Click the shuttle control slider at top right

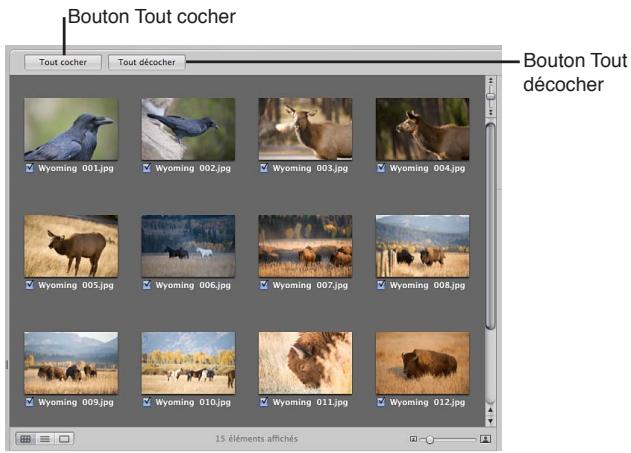[x=491, y=97]
